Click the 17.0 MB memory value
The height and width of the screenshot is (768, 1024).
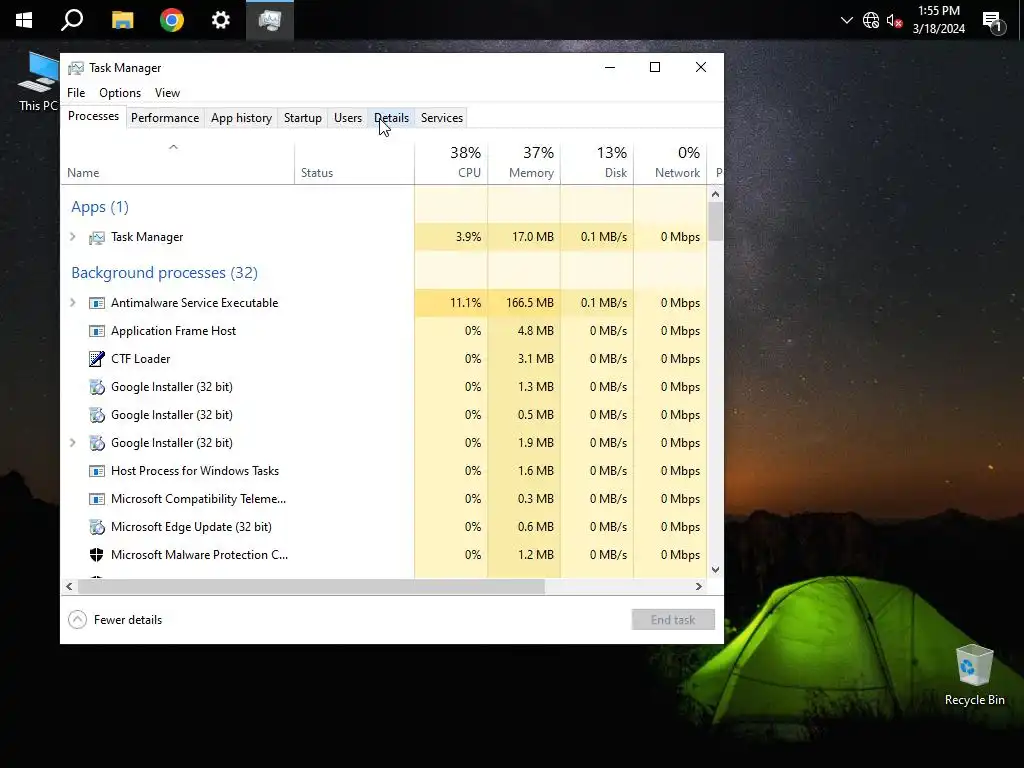click(x=532, y=237)
